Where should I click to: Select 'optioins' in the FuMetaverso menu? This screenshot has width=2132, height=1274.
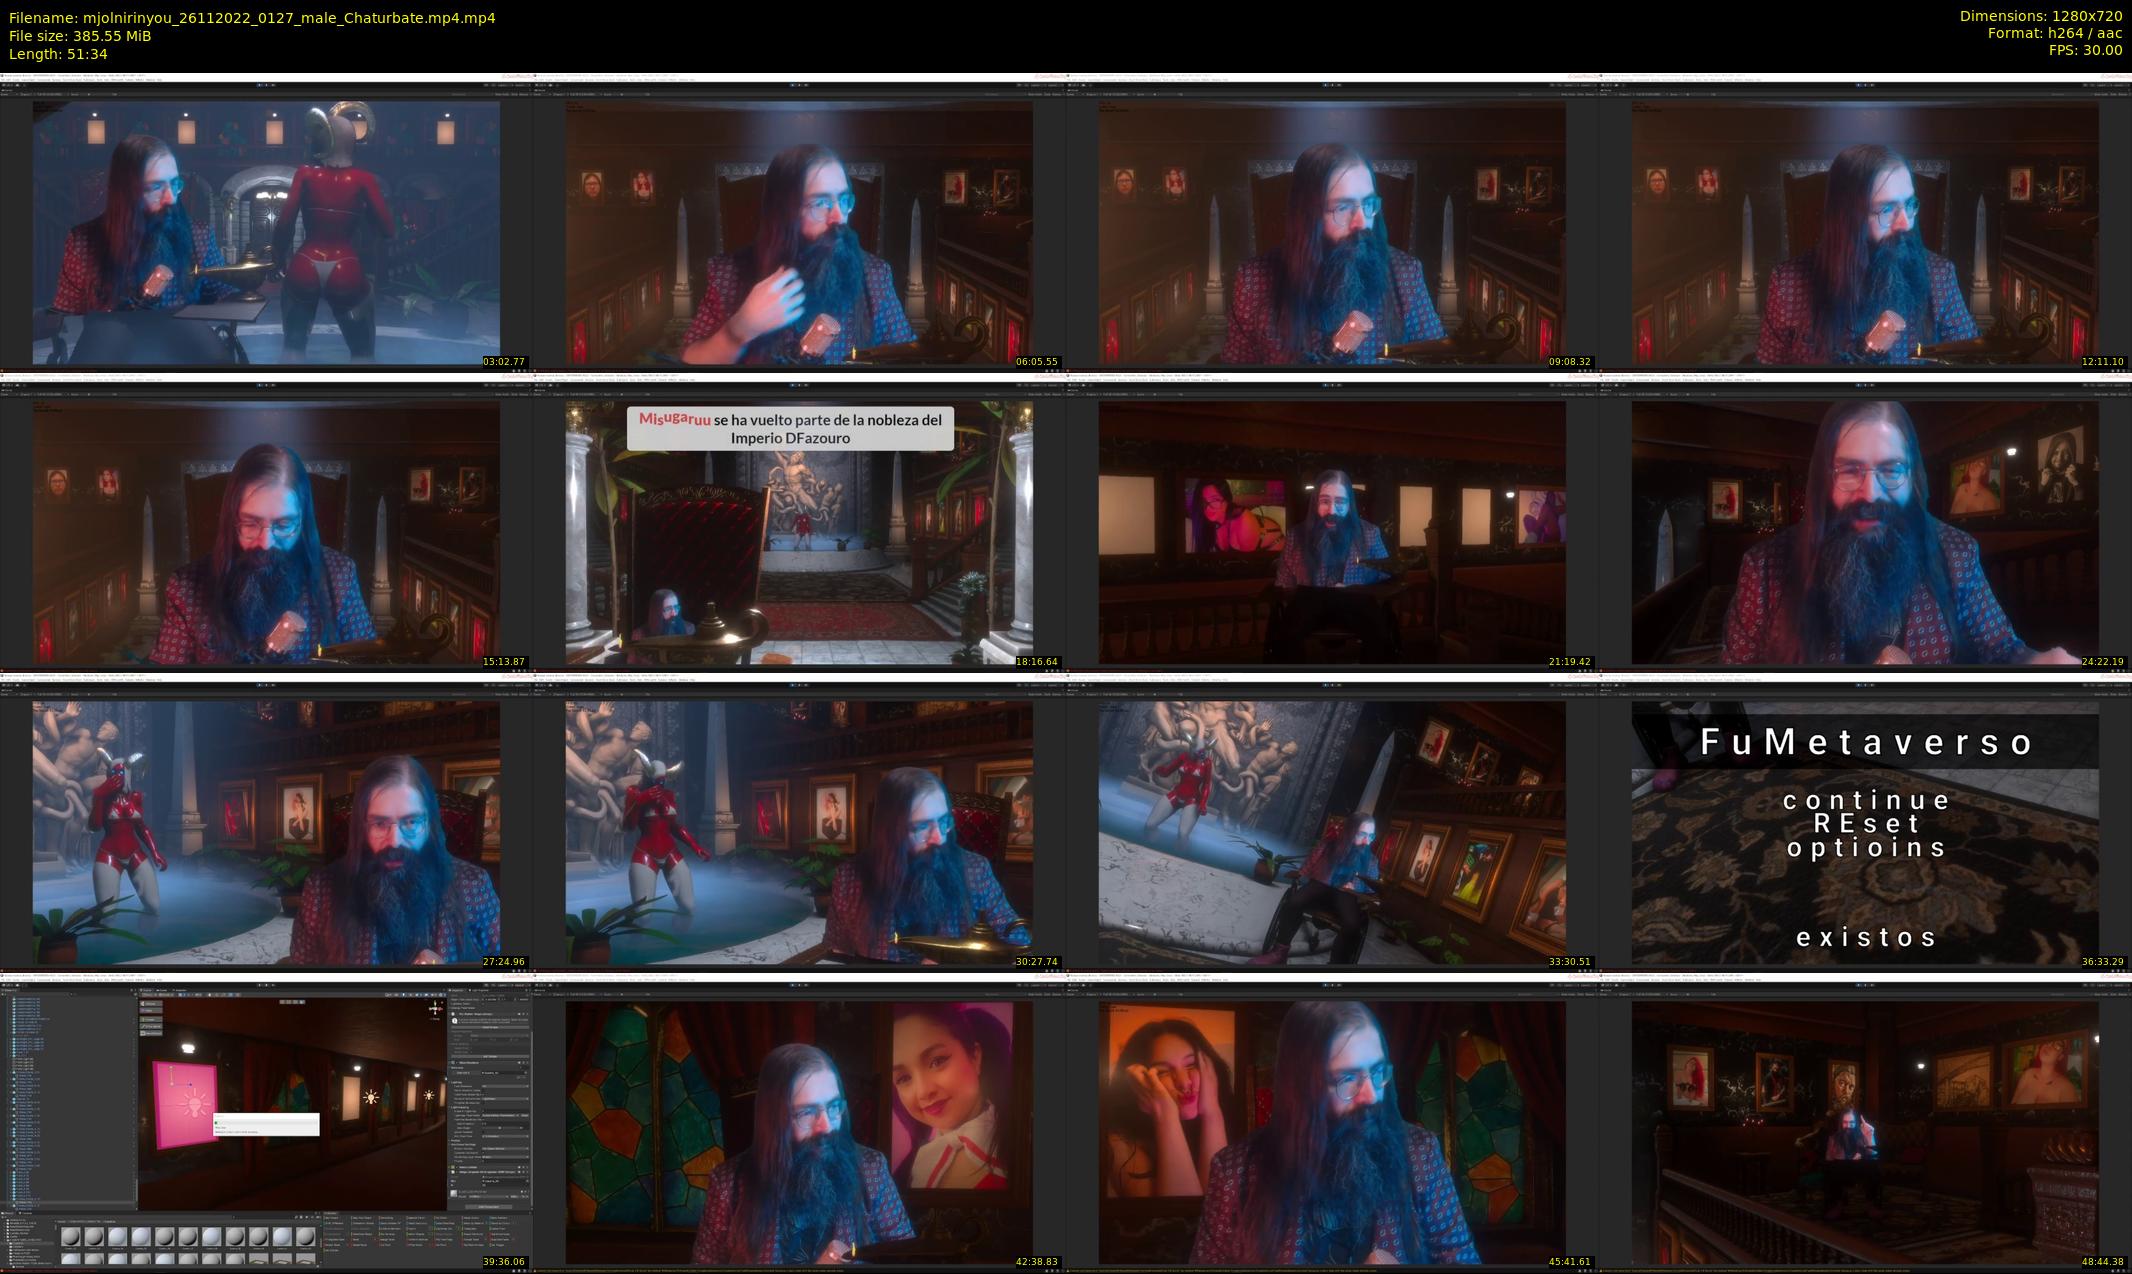1866,848
